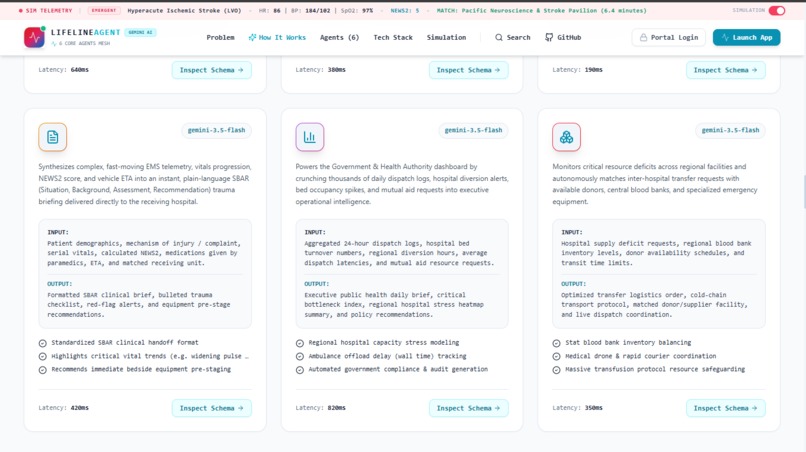Open Inspect Schema for the 820ms latency card

coord(469,408)
